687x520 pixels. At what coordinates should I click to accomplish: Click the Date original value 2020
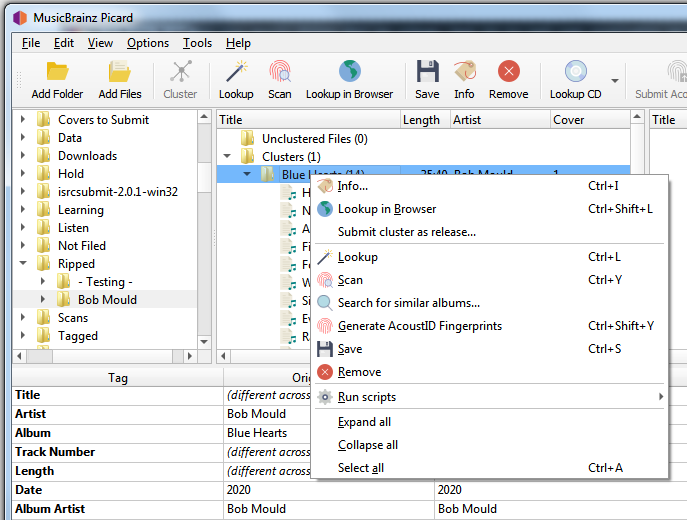(x=238, y=489)
